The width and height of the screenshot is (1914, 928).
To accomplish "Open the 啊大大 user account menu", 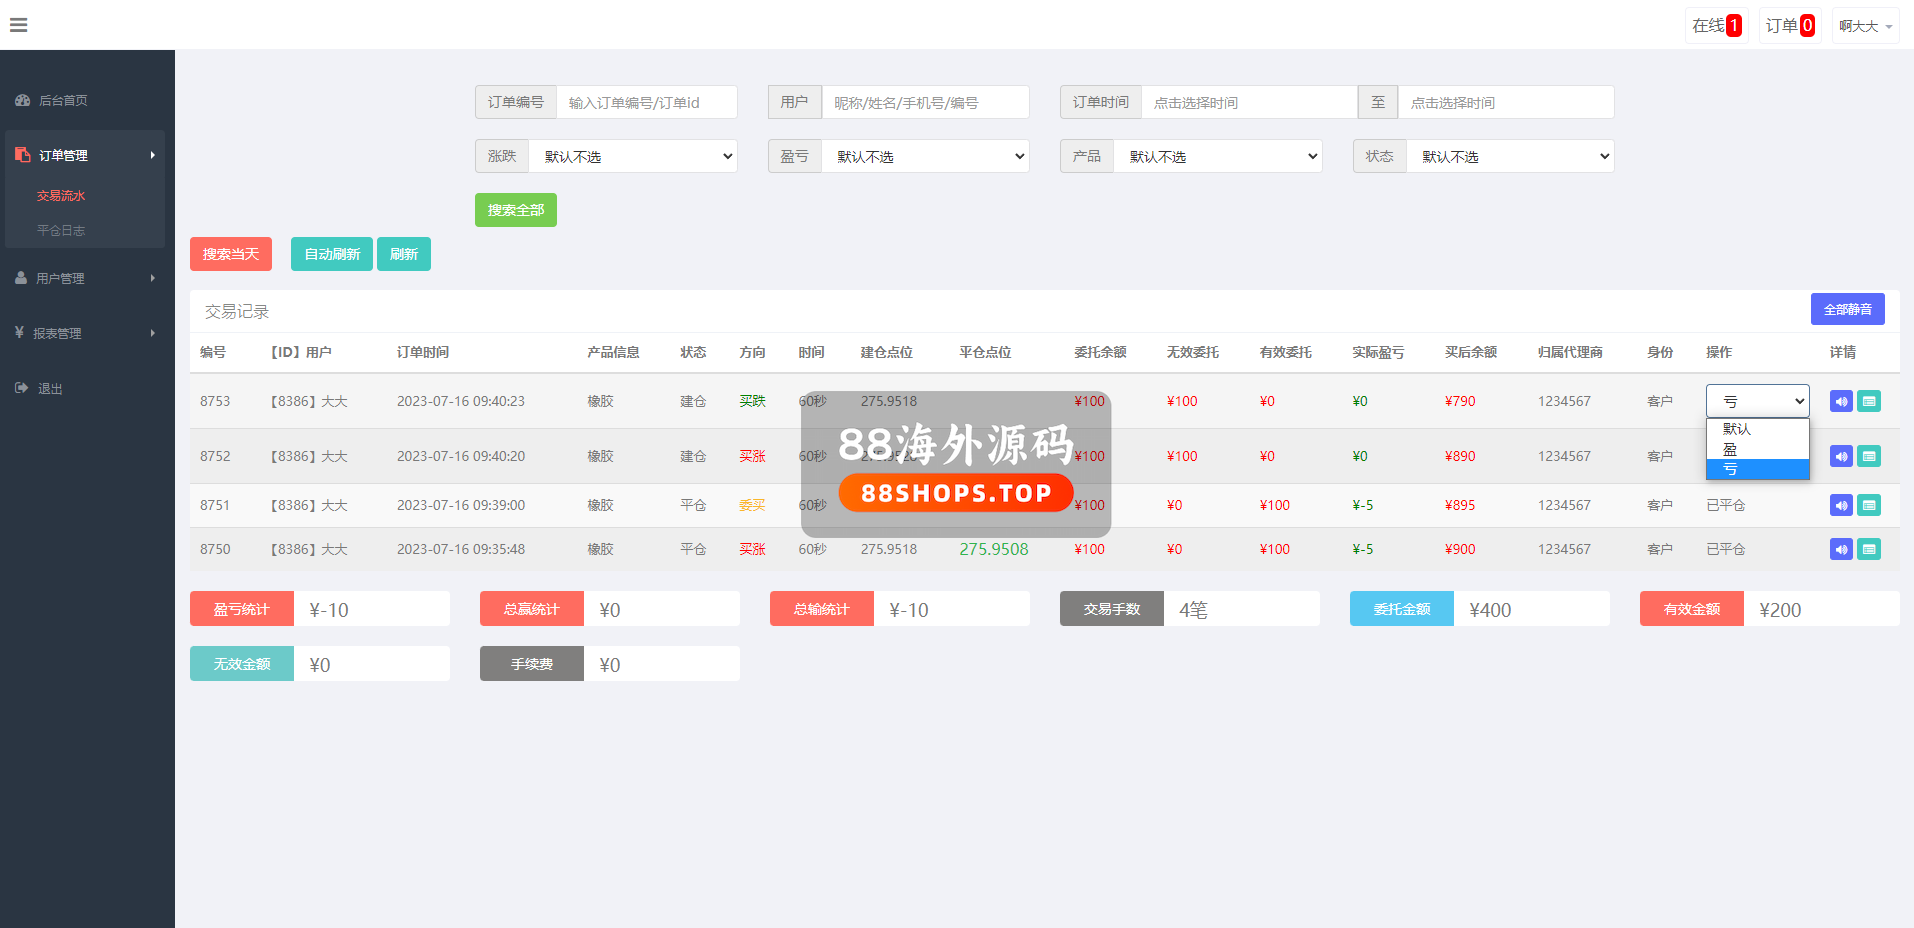I will point(1864,26).
